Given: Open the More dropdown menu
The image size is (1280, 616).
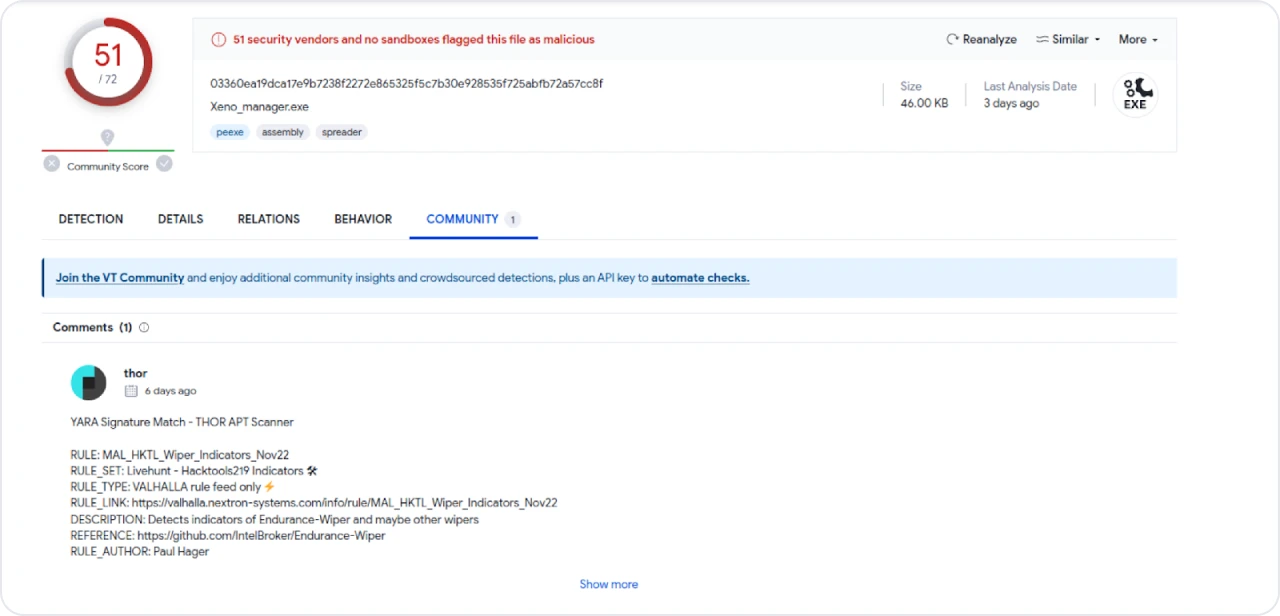Looking at the screenshot, I should click(x=1138, y=40).
